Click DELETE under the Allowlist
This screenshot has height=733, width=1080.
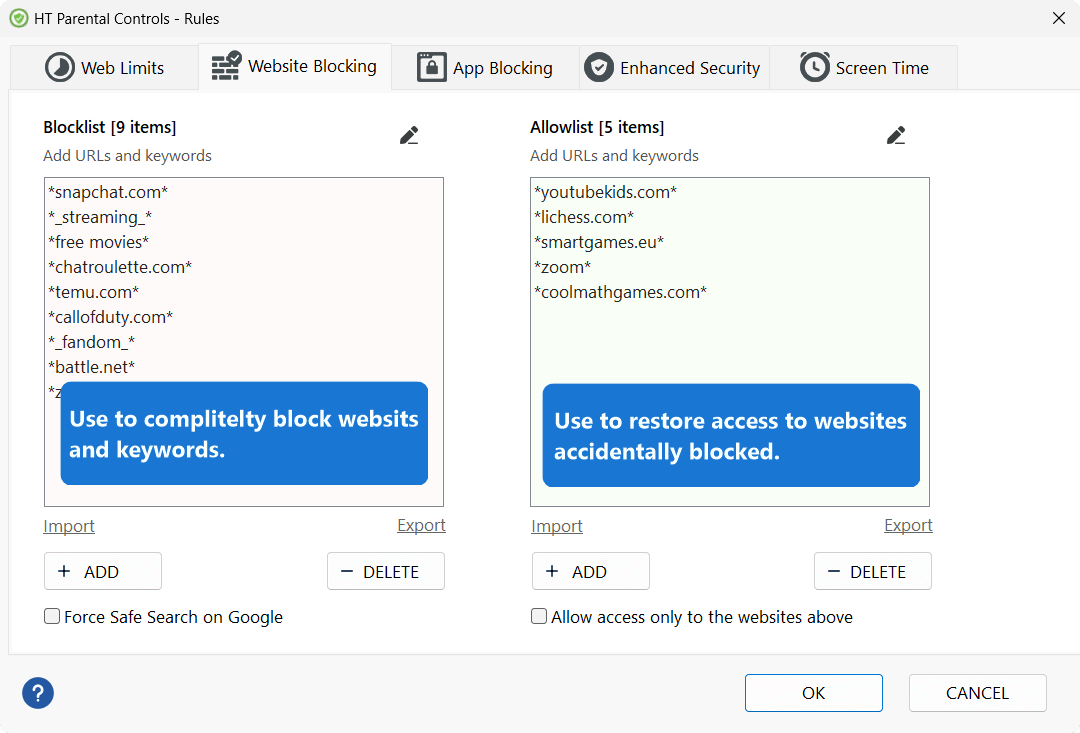[x=872, y=571]
